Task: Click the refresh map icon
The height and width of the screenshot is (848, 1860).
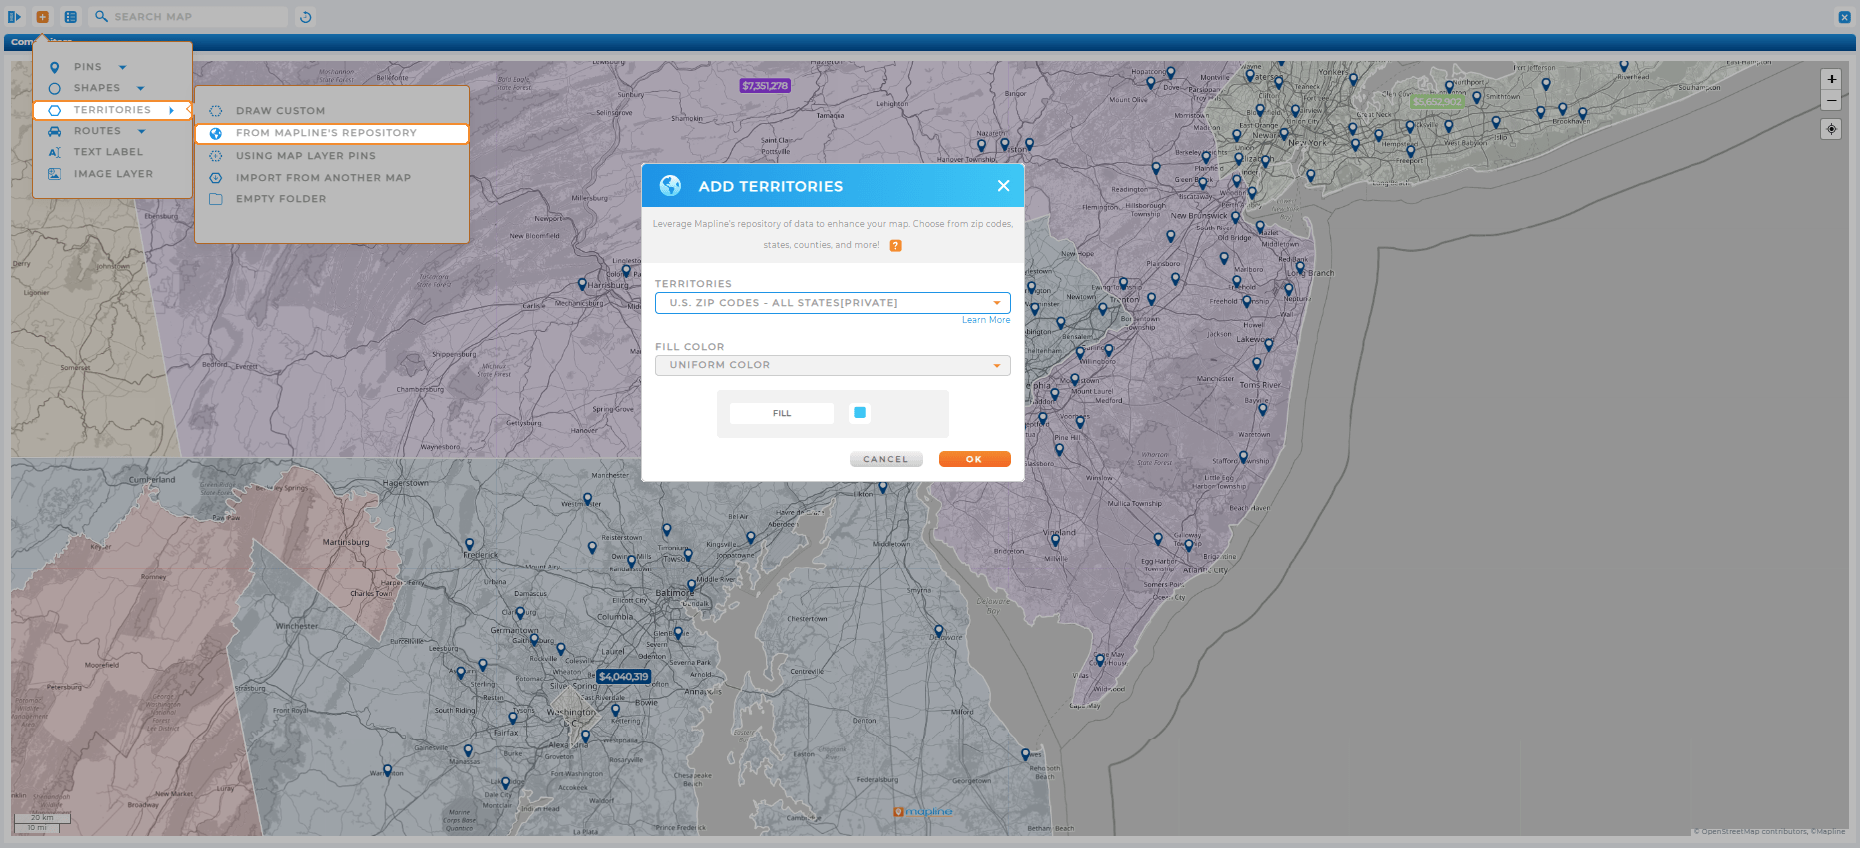Action: tap(306, 17)
